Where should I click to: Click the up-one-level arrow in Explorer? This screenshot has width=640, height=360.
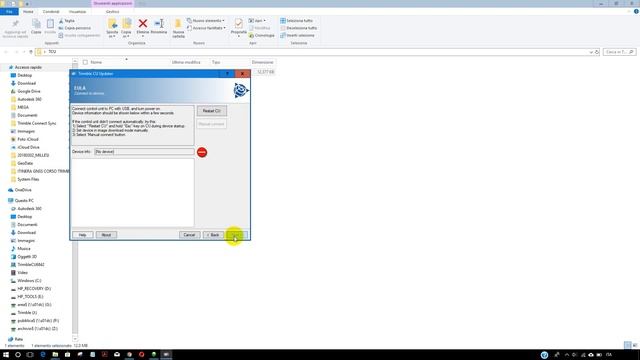[x=31, y=52]
